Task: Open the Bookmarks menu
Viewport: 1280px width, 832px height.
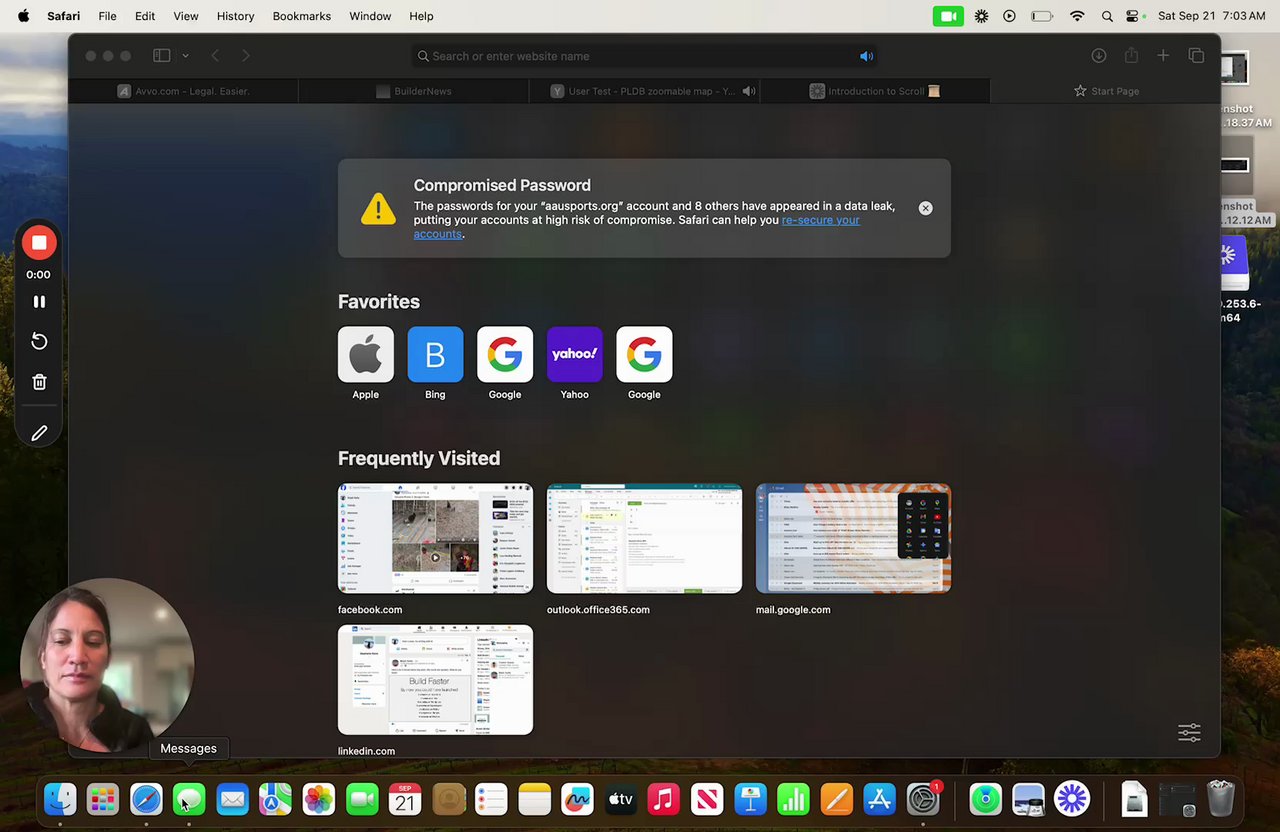Action: pyautogui.click(x=302, y=16)
